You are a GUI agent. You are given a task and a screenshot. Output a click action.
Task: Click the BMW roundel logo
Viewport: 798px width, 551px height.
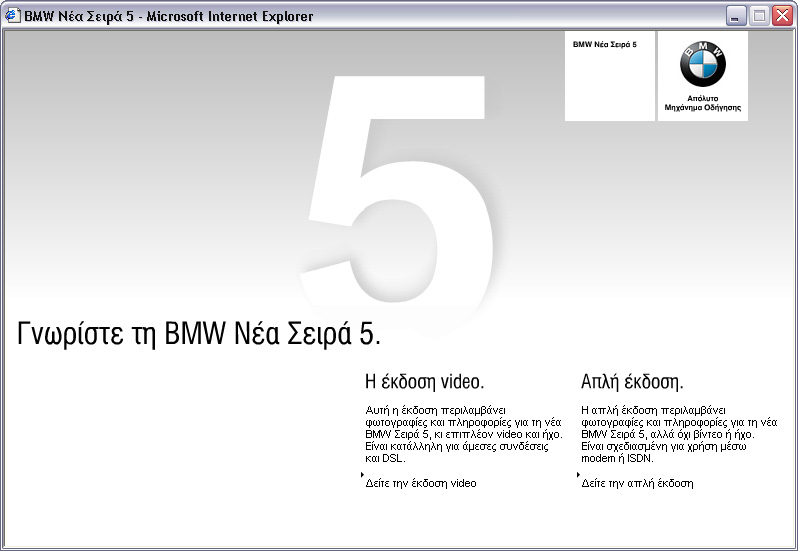pos(703,64)
